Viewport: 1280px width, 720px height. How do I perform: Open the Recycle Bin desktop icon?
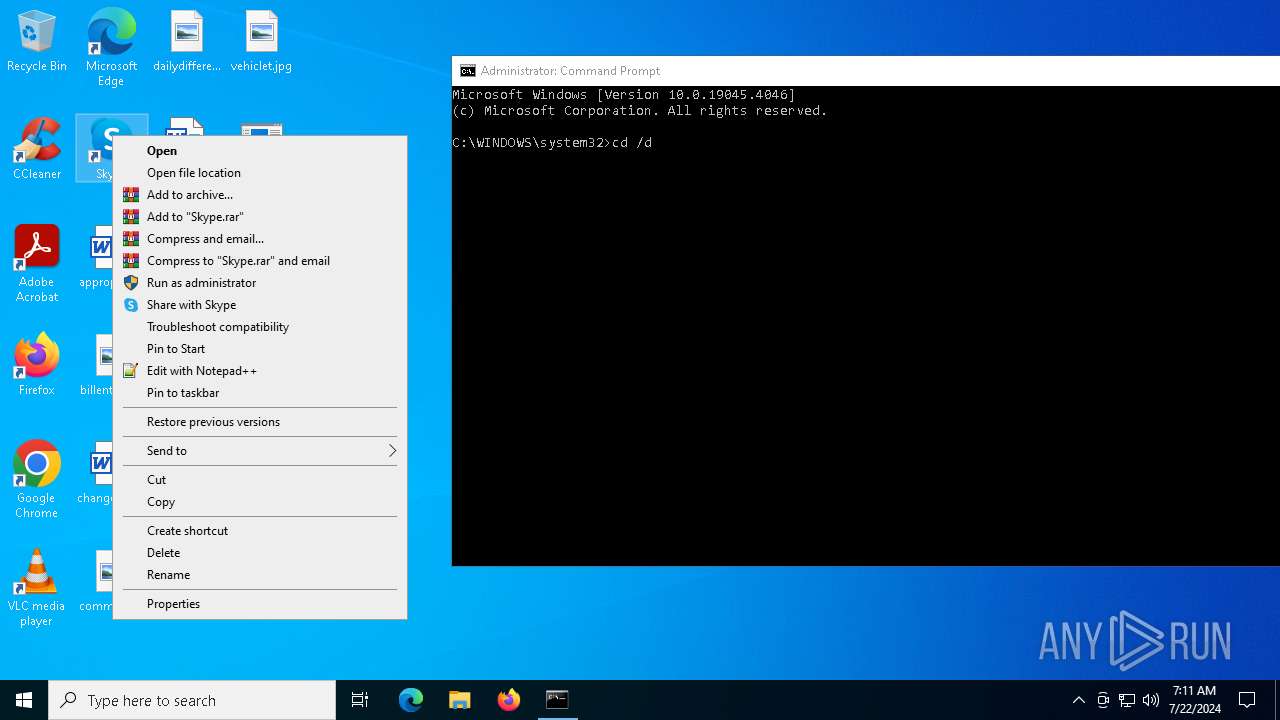tap(37, 41)
